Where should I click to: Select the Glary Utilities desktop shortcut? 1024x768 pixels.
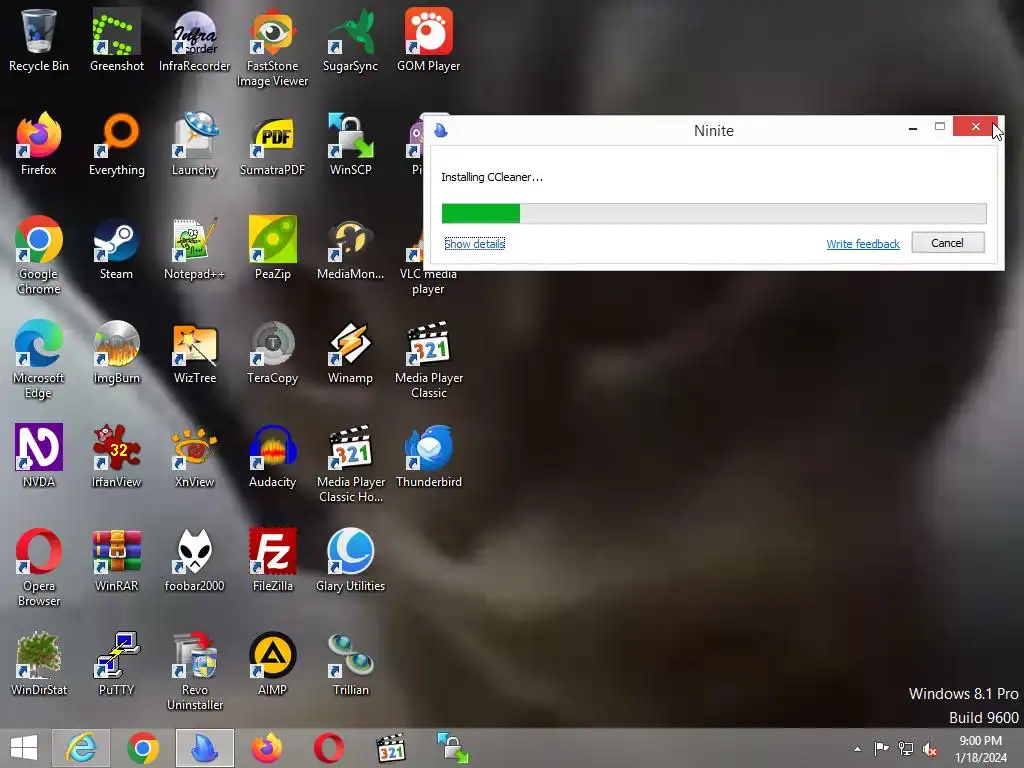(x=350, y=560)
